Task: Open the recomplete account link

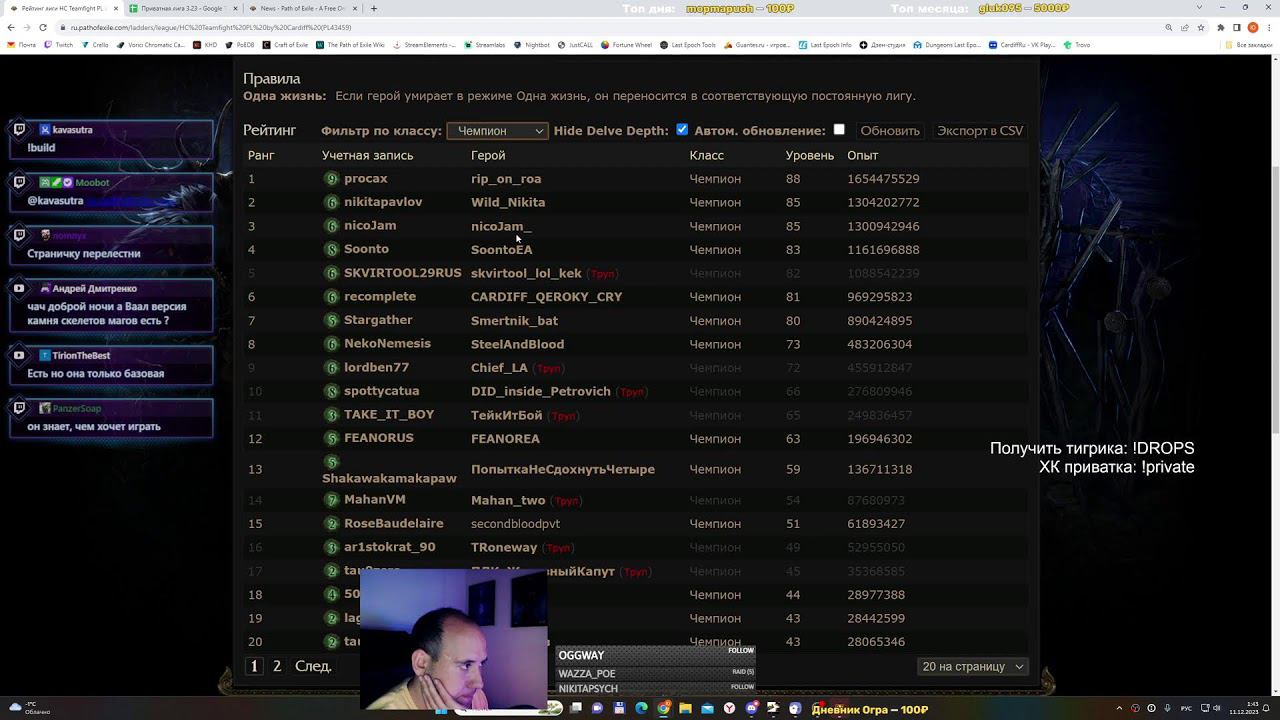Action: coord(380,296)
